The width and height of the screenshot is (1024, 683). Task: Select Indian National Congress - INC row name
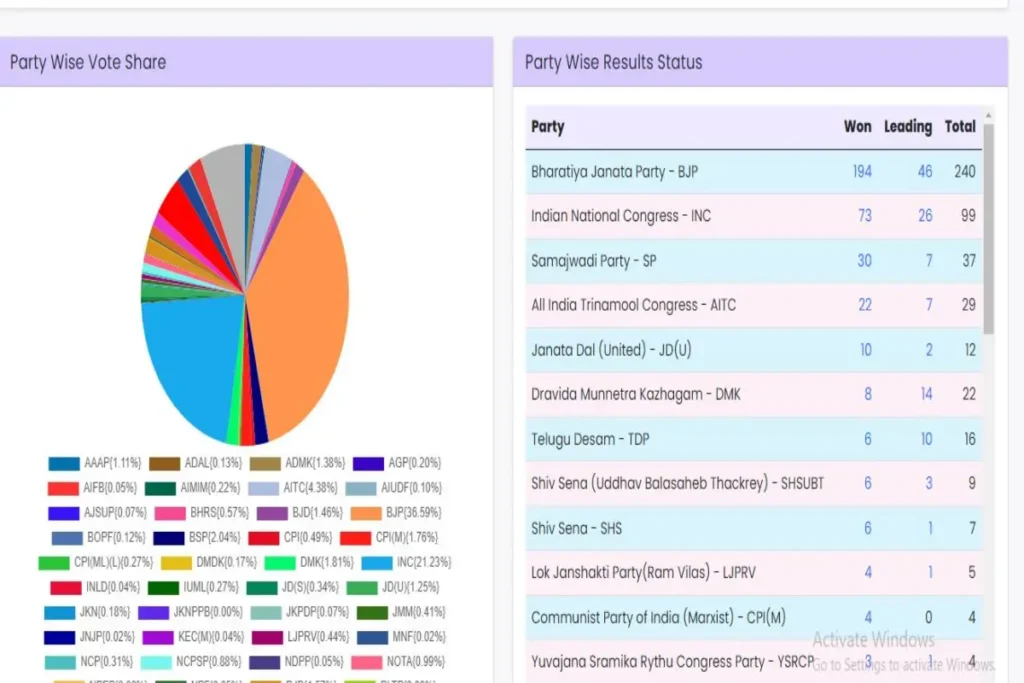click(x=620, y=216)
